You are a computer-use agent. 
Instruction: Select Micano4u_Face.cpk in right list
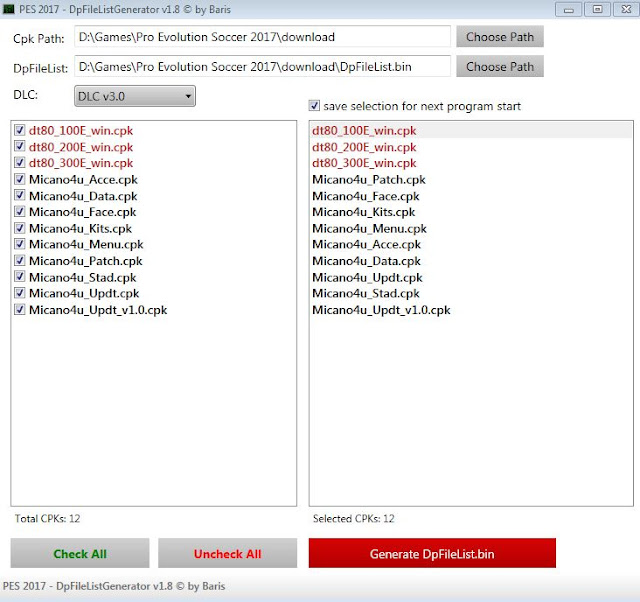[x=471, y=196]
